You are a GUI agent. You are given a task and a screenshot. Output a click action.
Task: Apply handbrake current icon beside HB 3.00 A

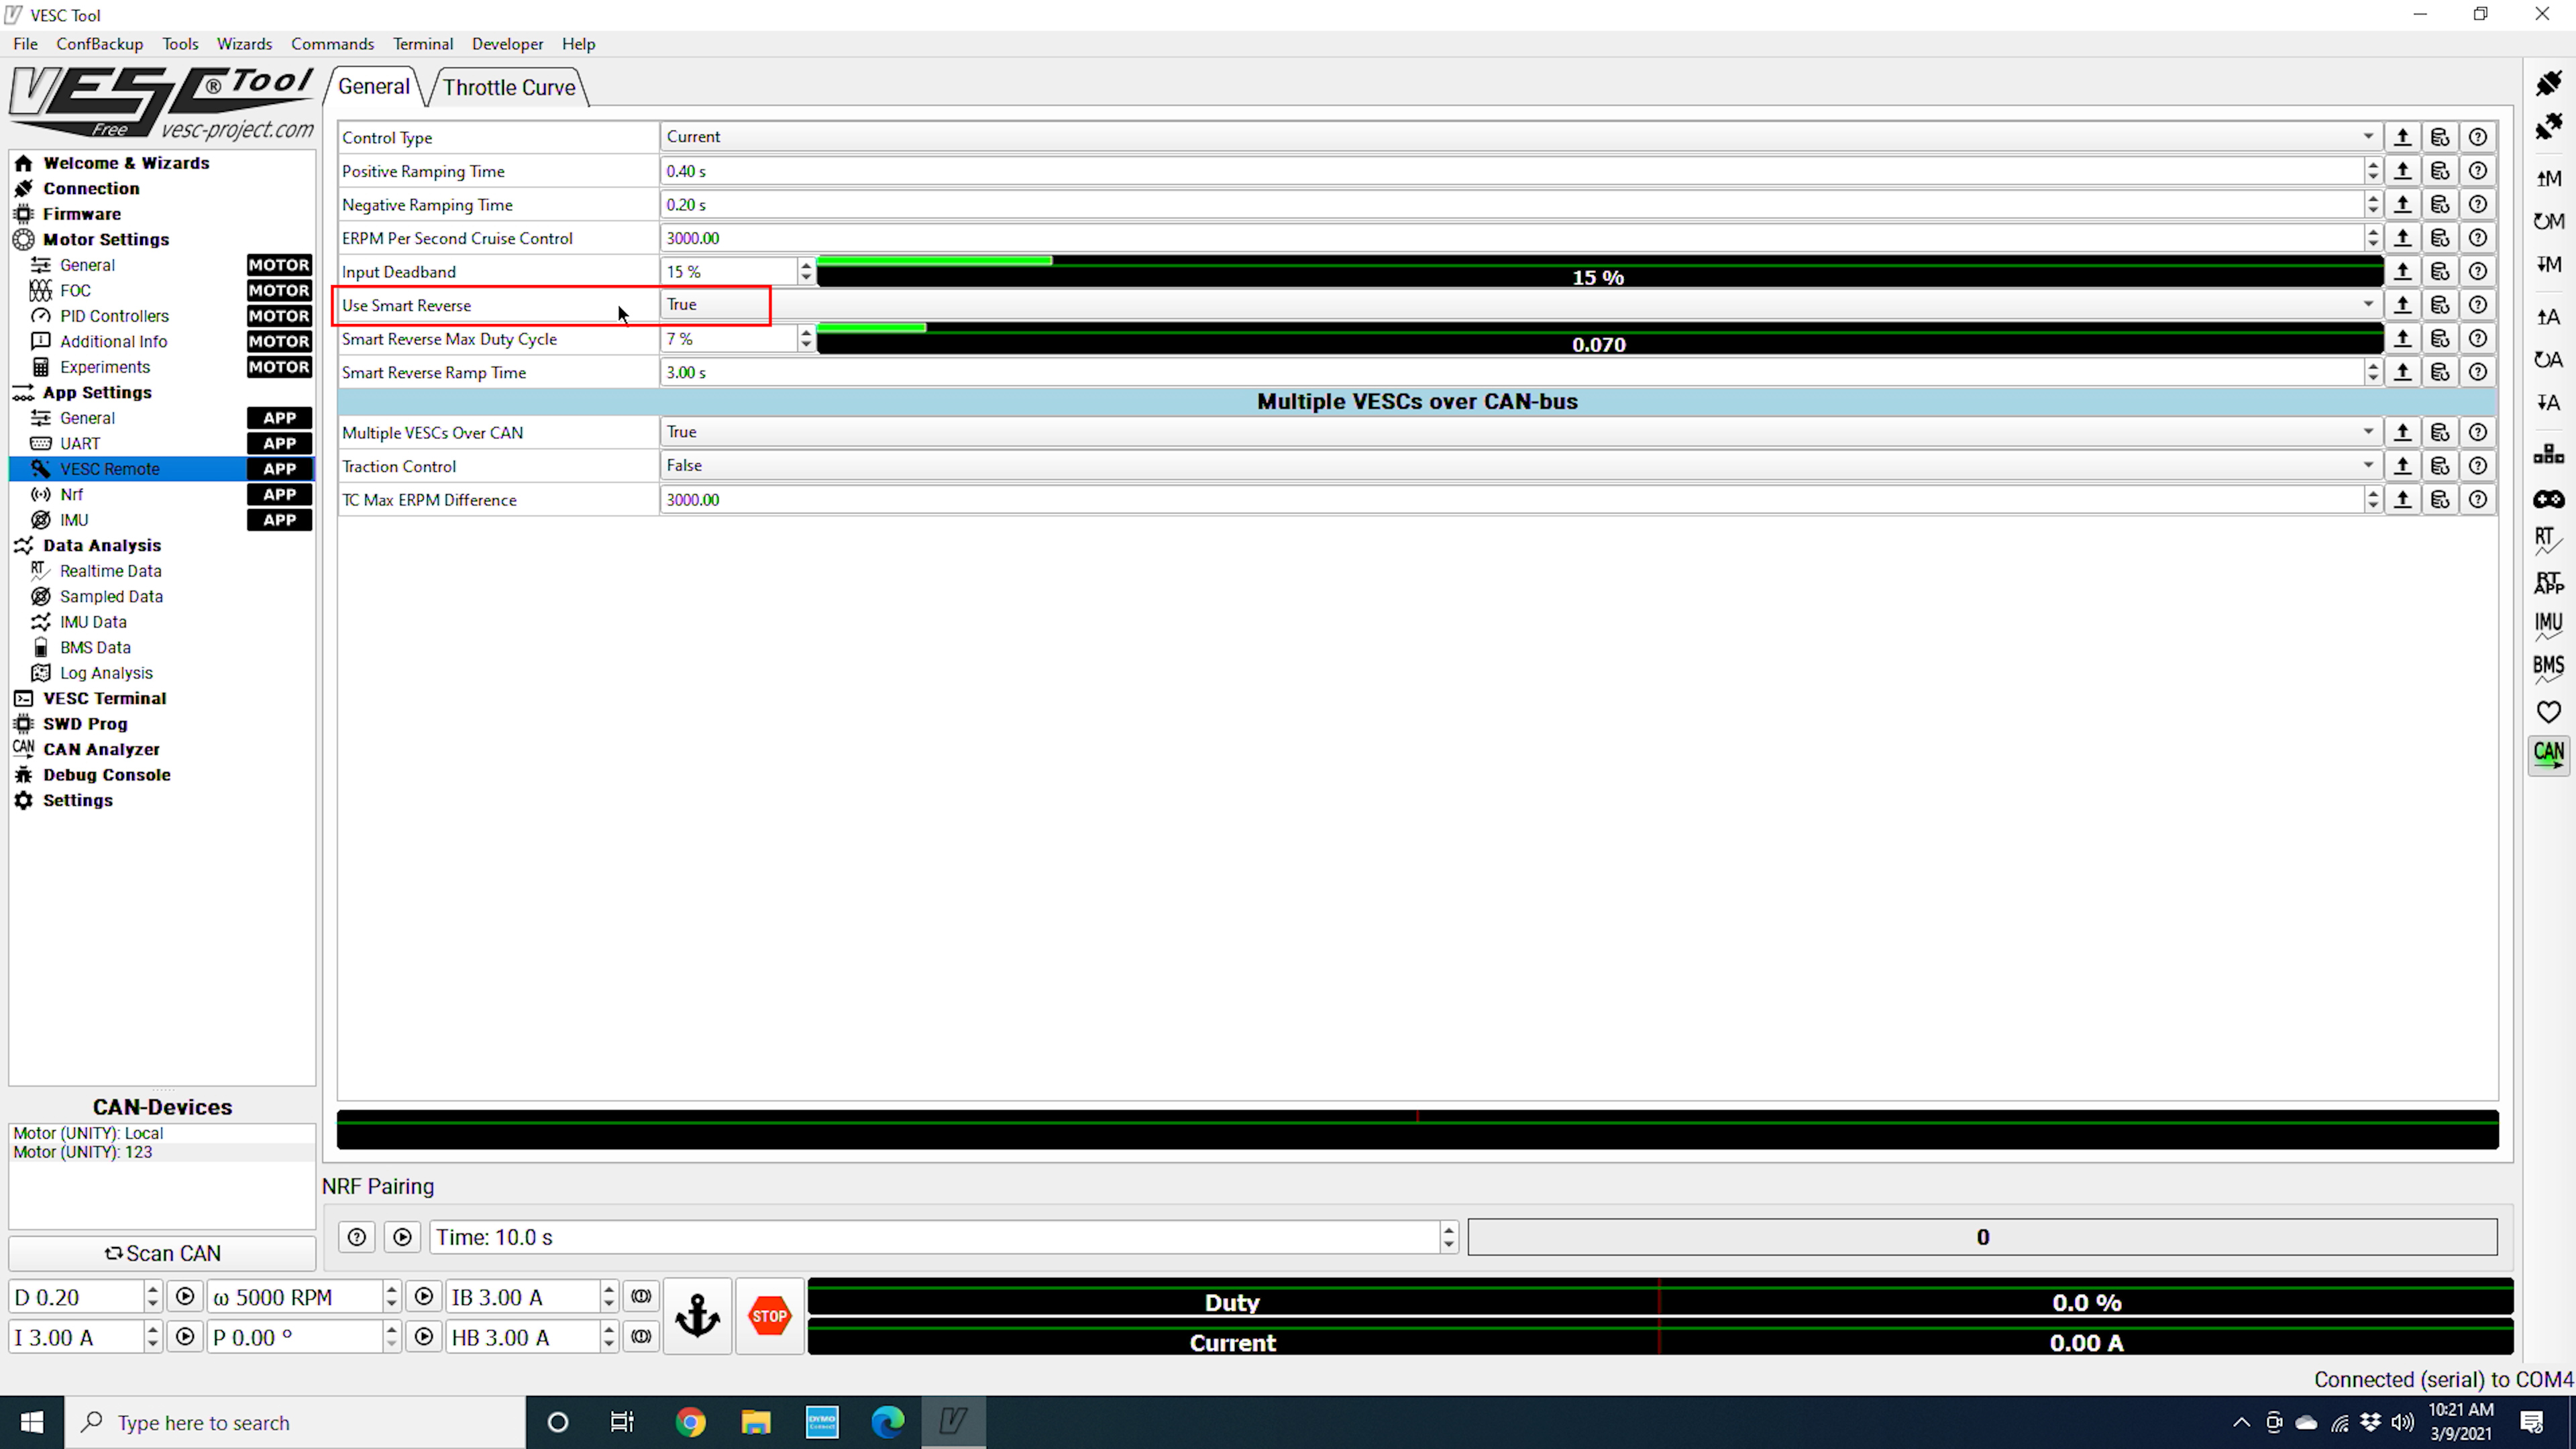[x=641, y=1337]
